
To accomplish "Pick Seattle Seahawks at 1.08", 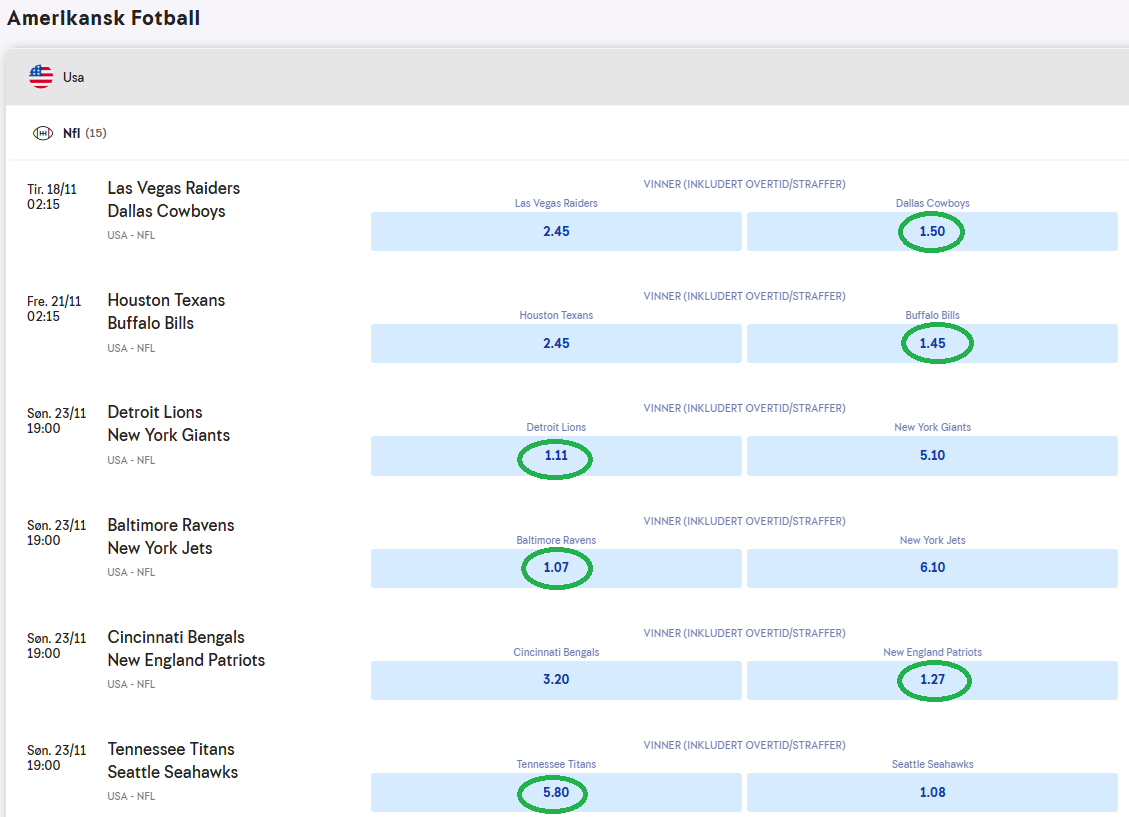I will [x=932, y=792].
